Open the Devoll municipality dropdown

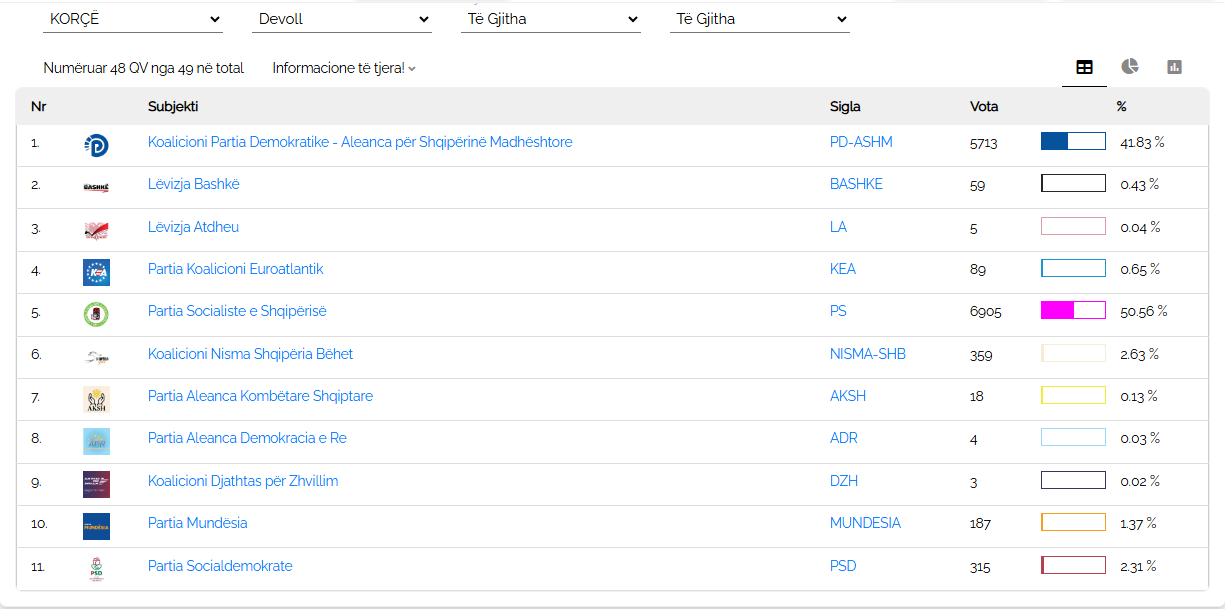[x=342, y=19]
